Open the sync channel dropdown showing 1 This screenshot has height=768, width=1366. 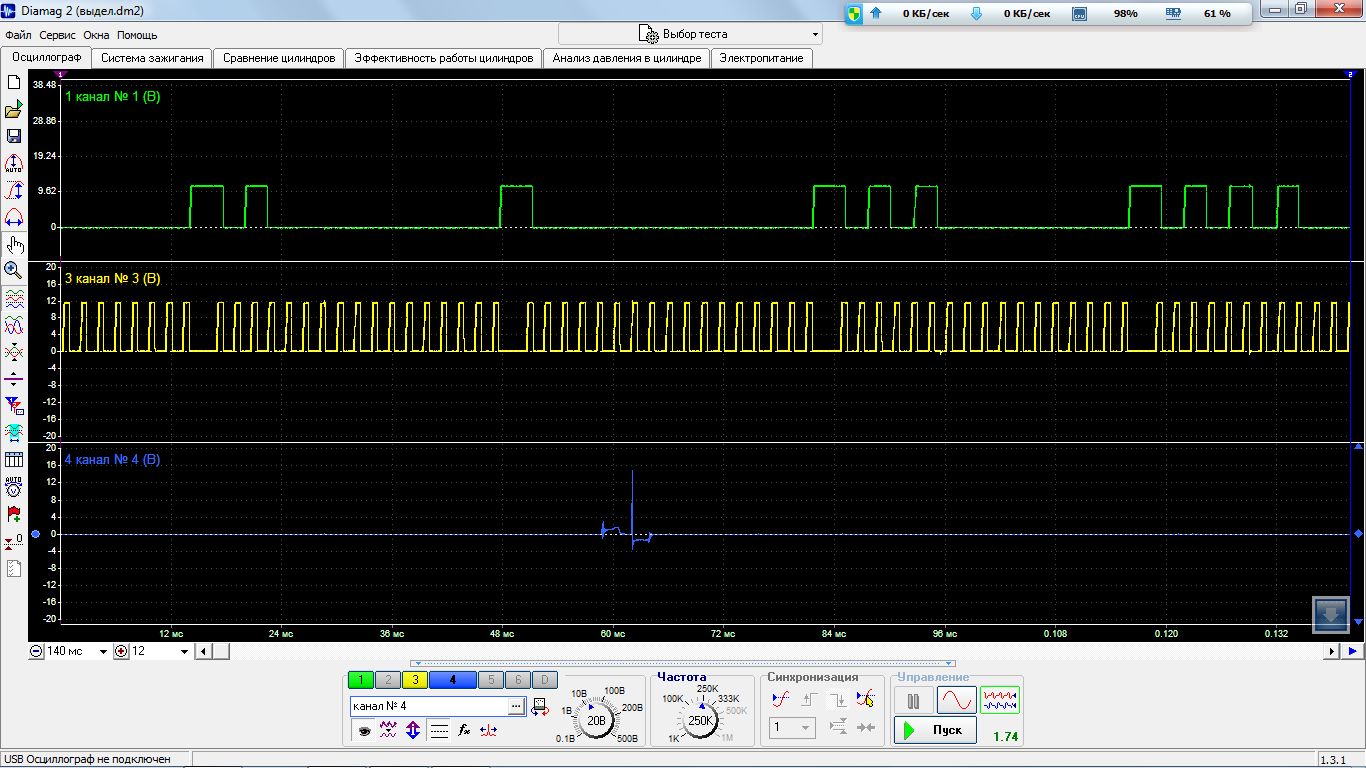(792, 728)
